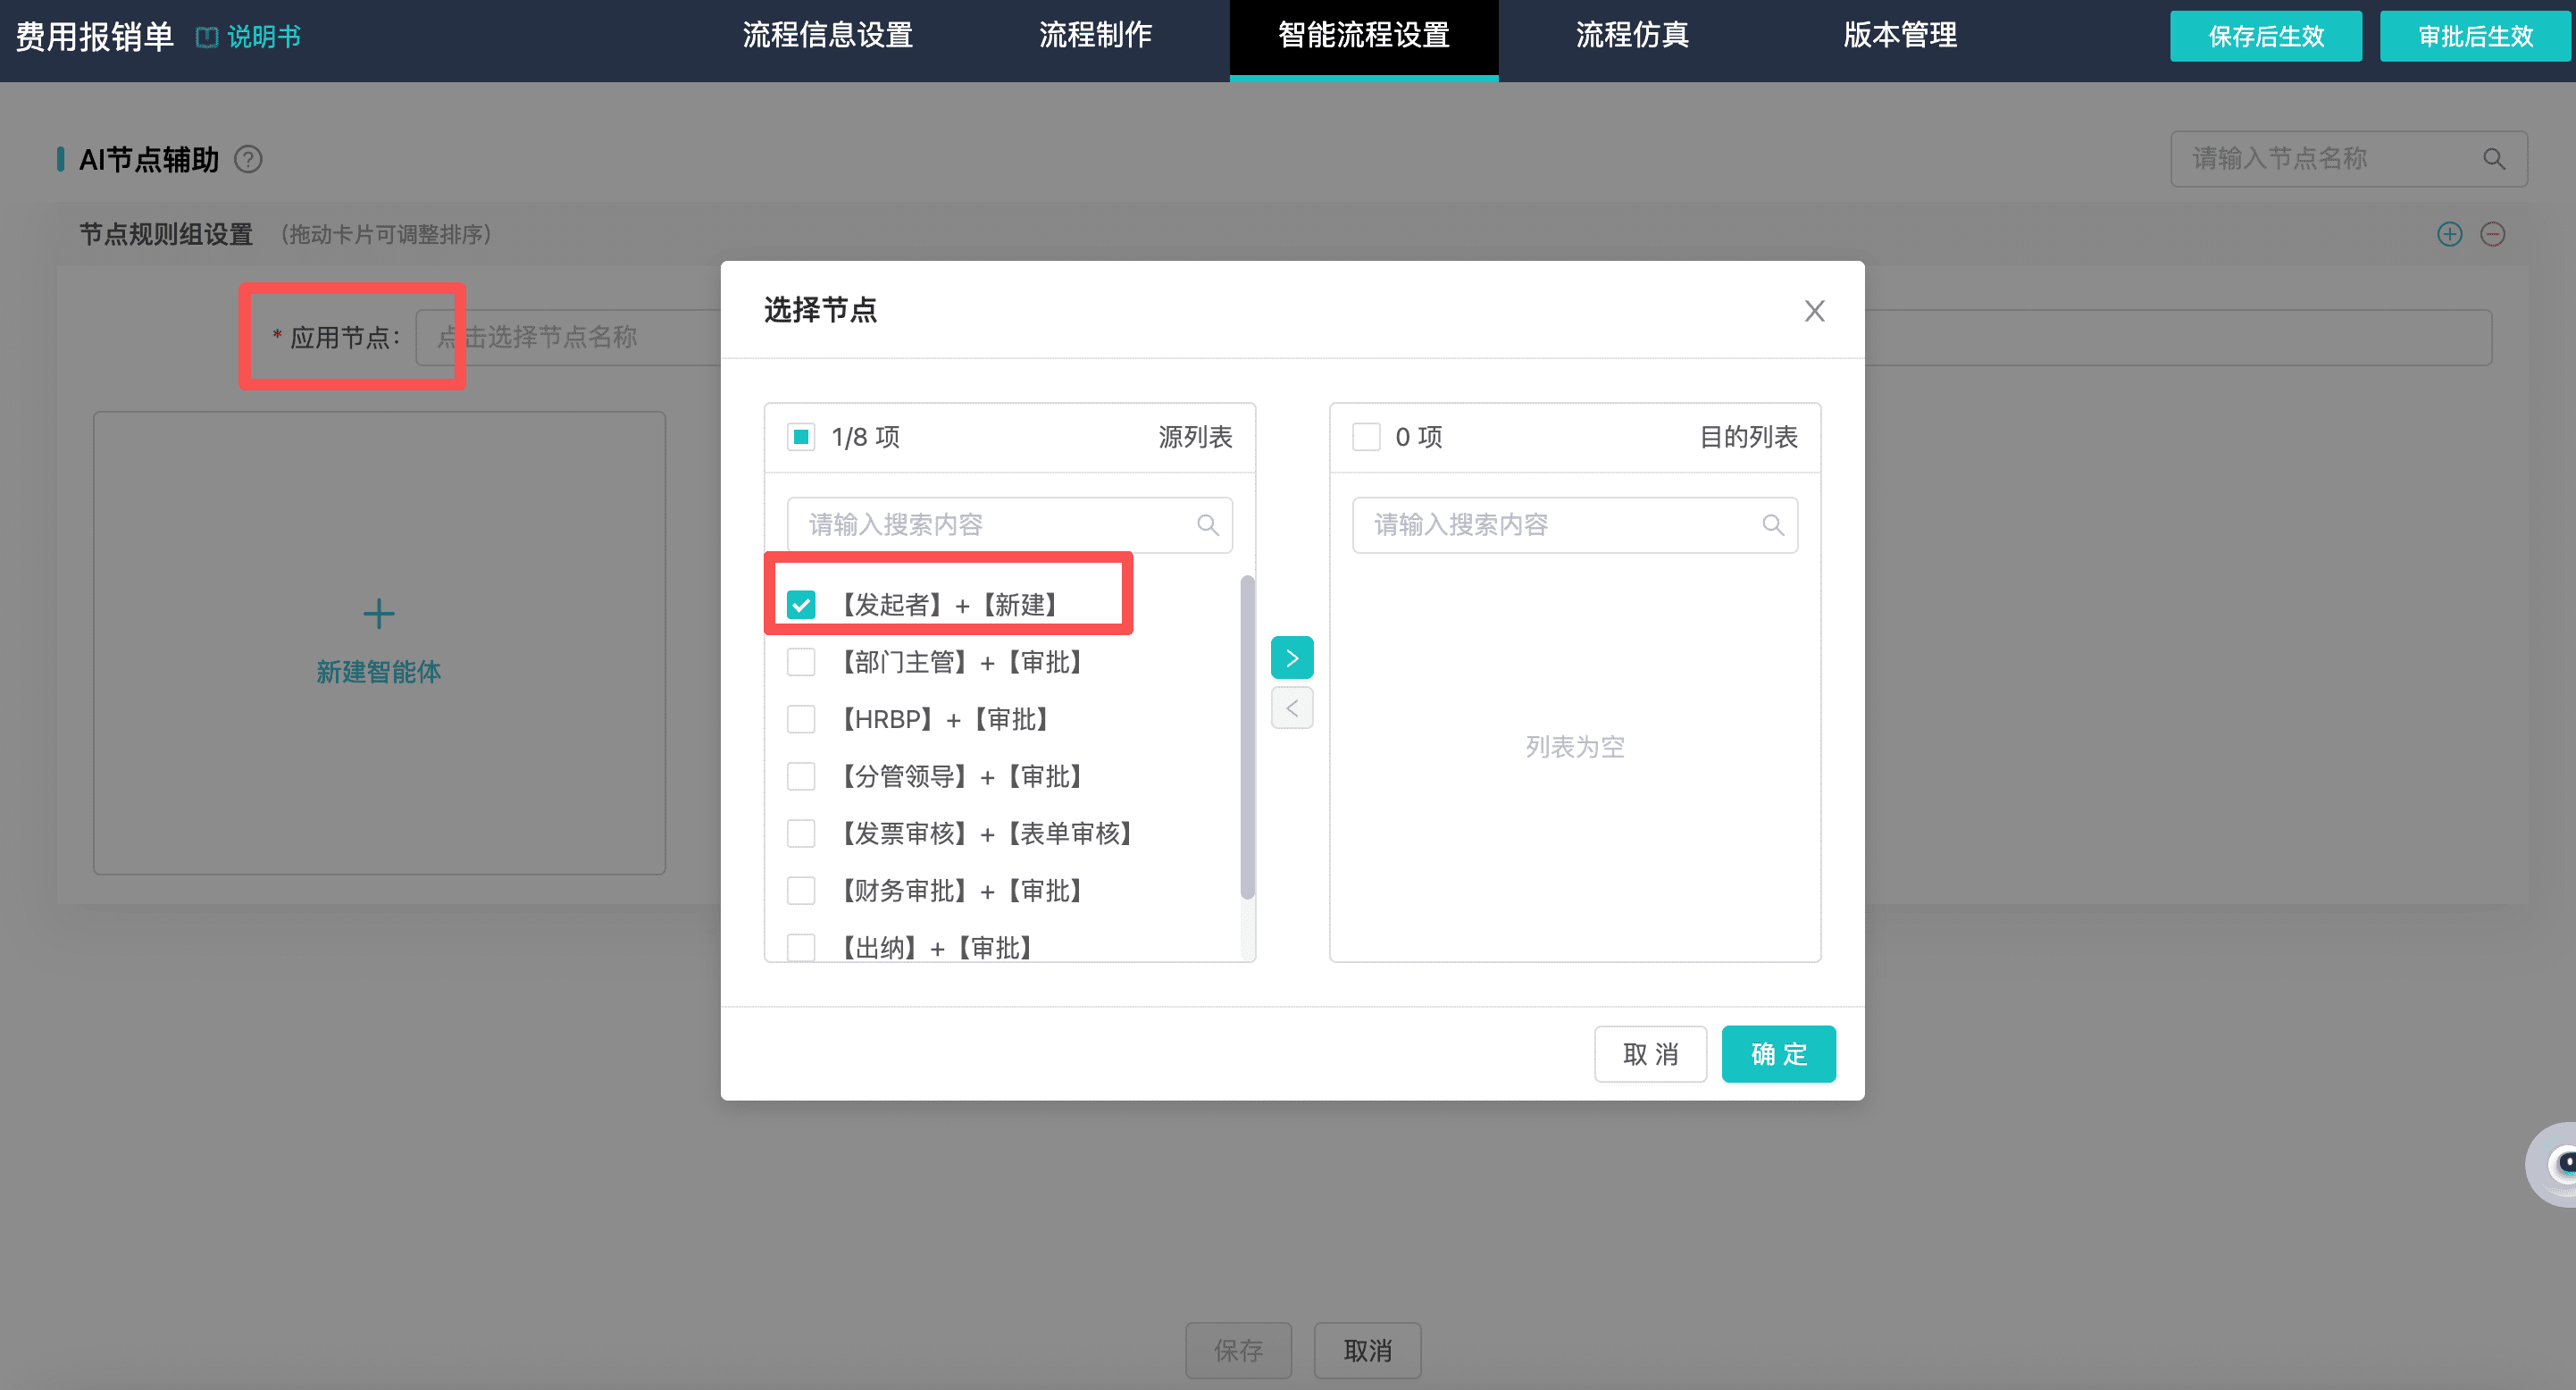Add a rule group with the plus circle icon

click(x=2449, y=234)
